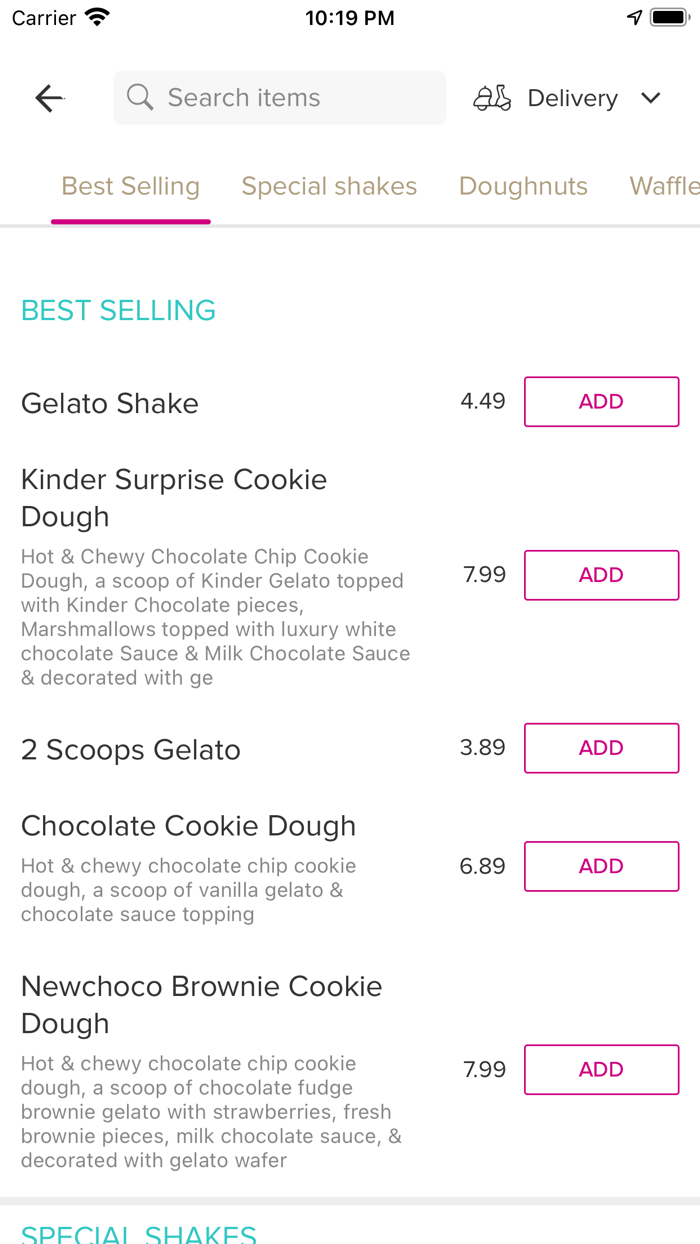
Task: Add Kinder Surprise Cookie Dough
Action: point(601,575)
